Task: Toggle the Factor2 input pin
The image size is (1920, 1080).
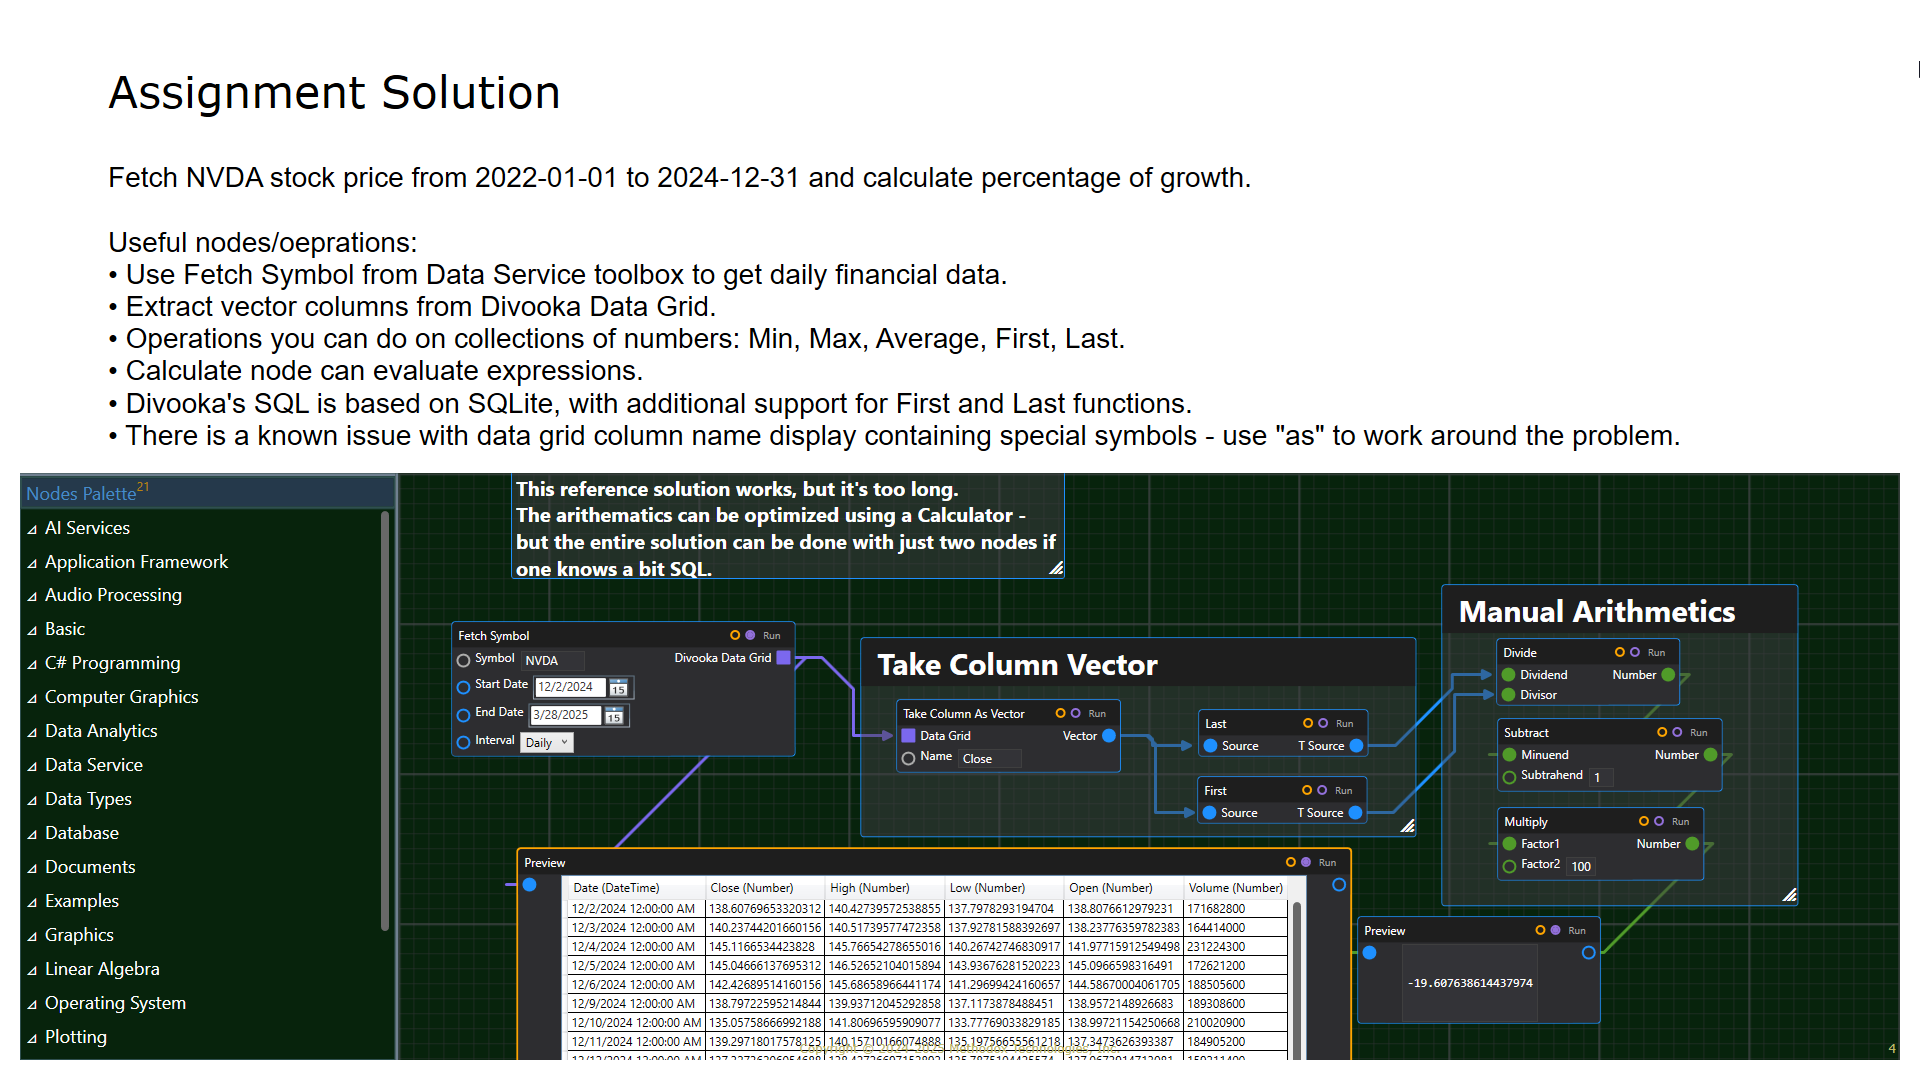Action: click(x=1510, y=866)
